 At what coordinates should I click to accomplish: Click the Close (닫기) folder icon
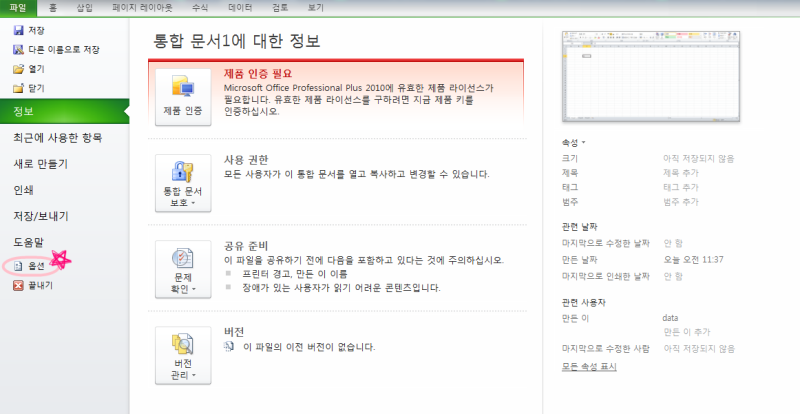[18, 88]
